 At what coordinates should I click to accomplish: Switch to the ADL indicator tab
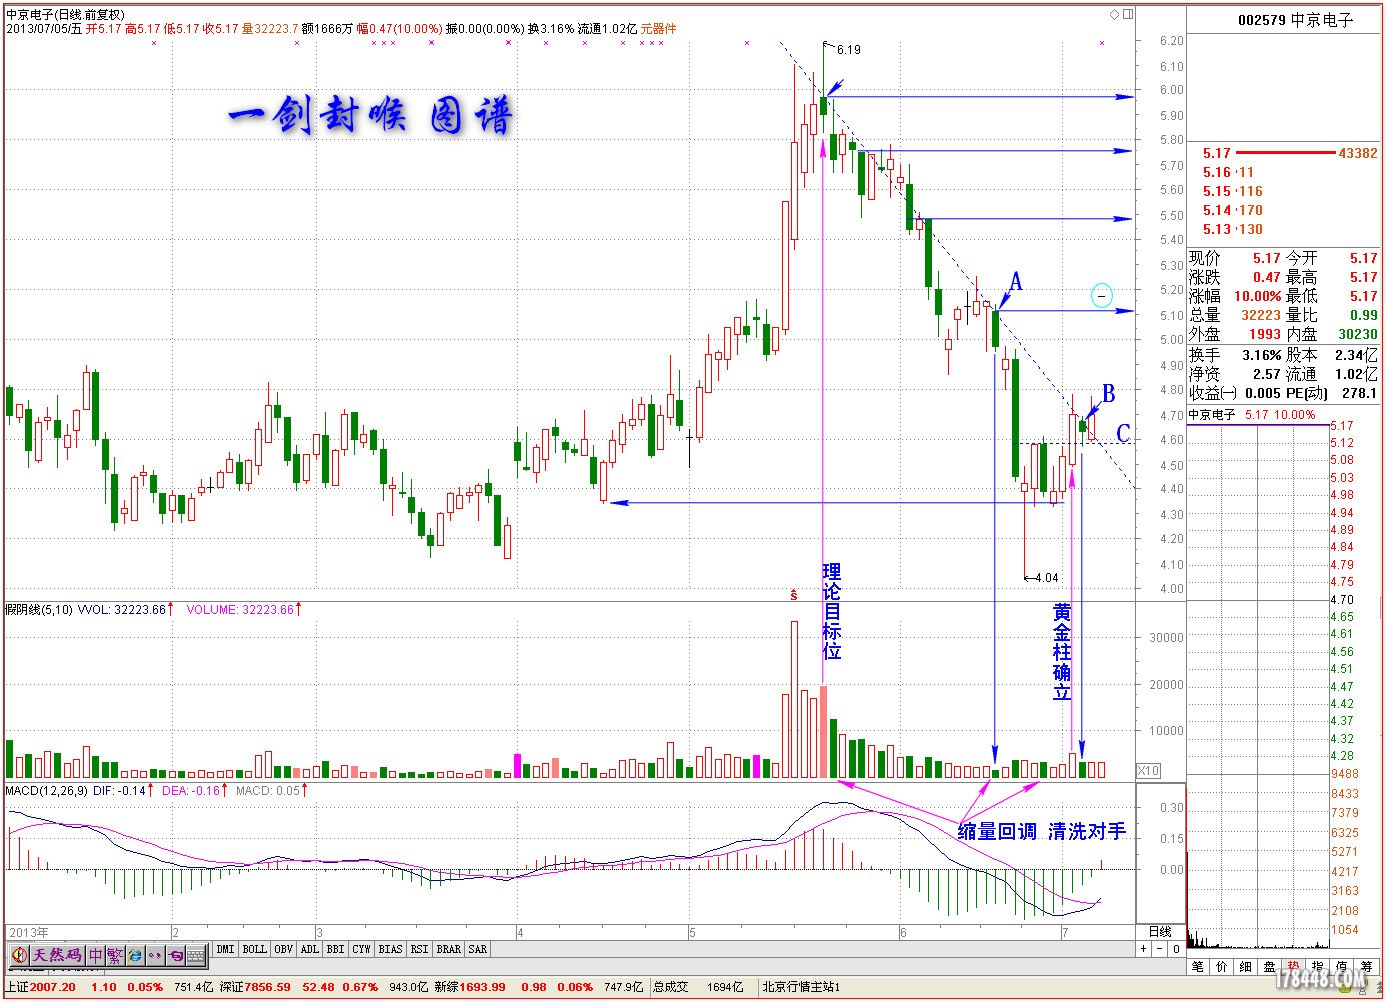[x=309, y=949]
